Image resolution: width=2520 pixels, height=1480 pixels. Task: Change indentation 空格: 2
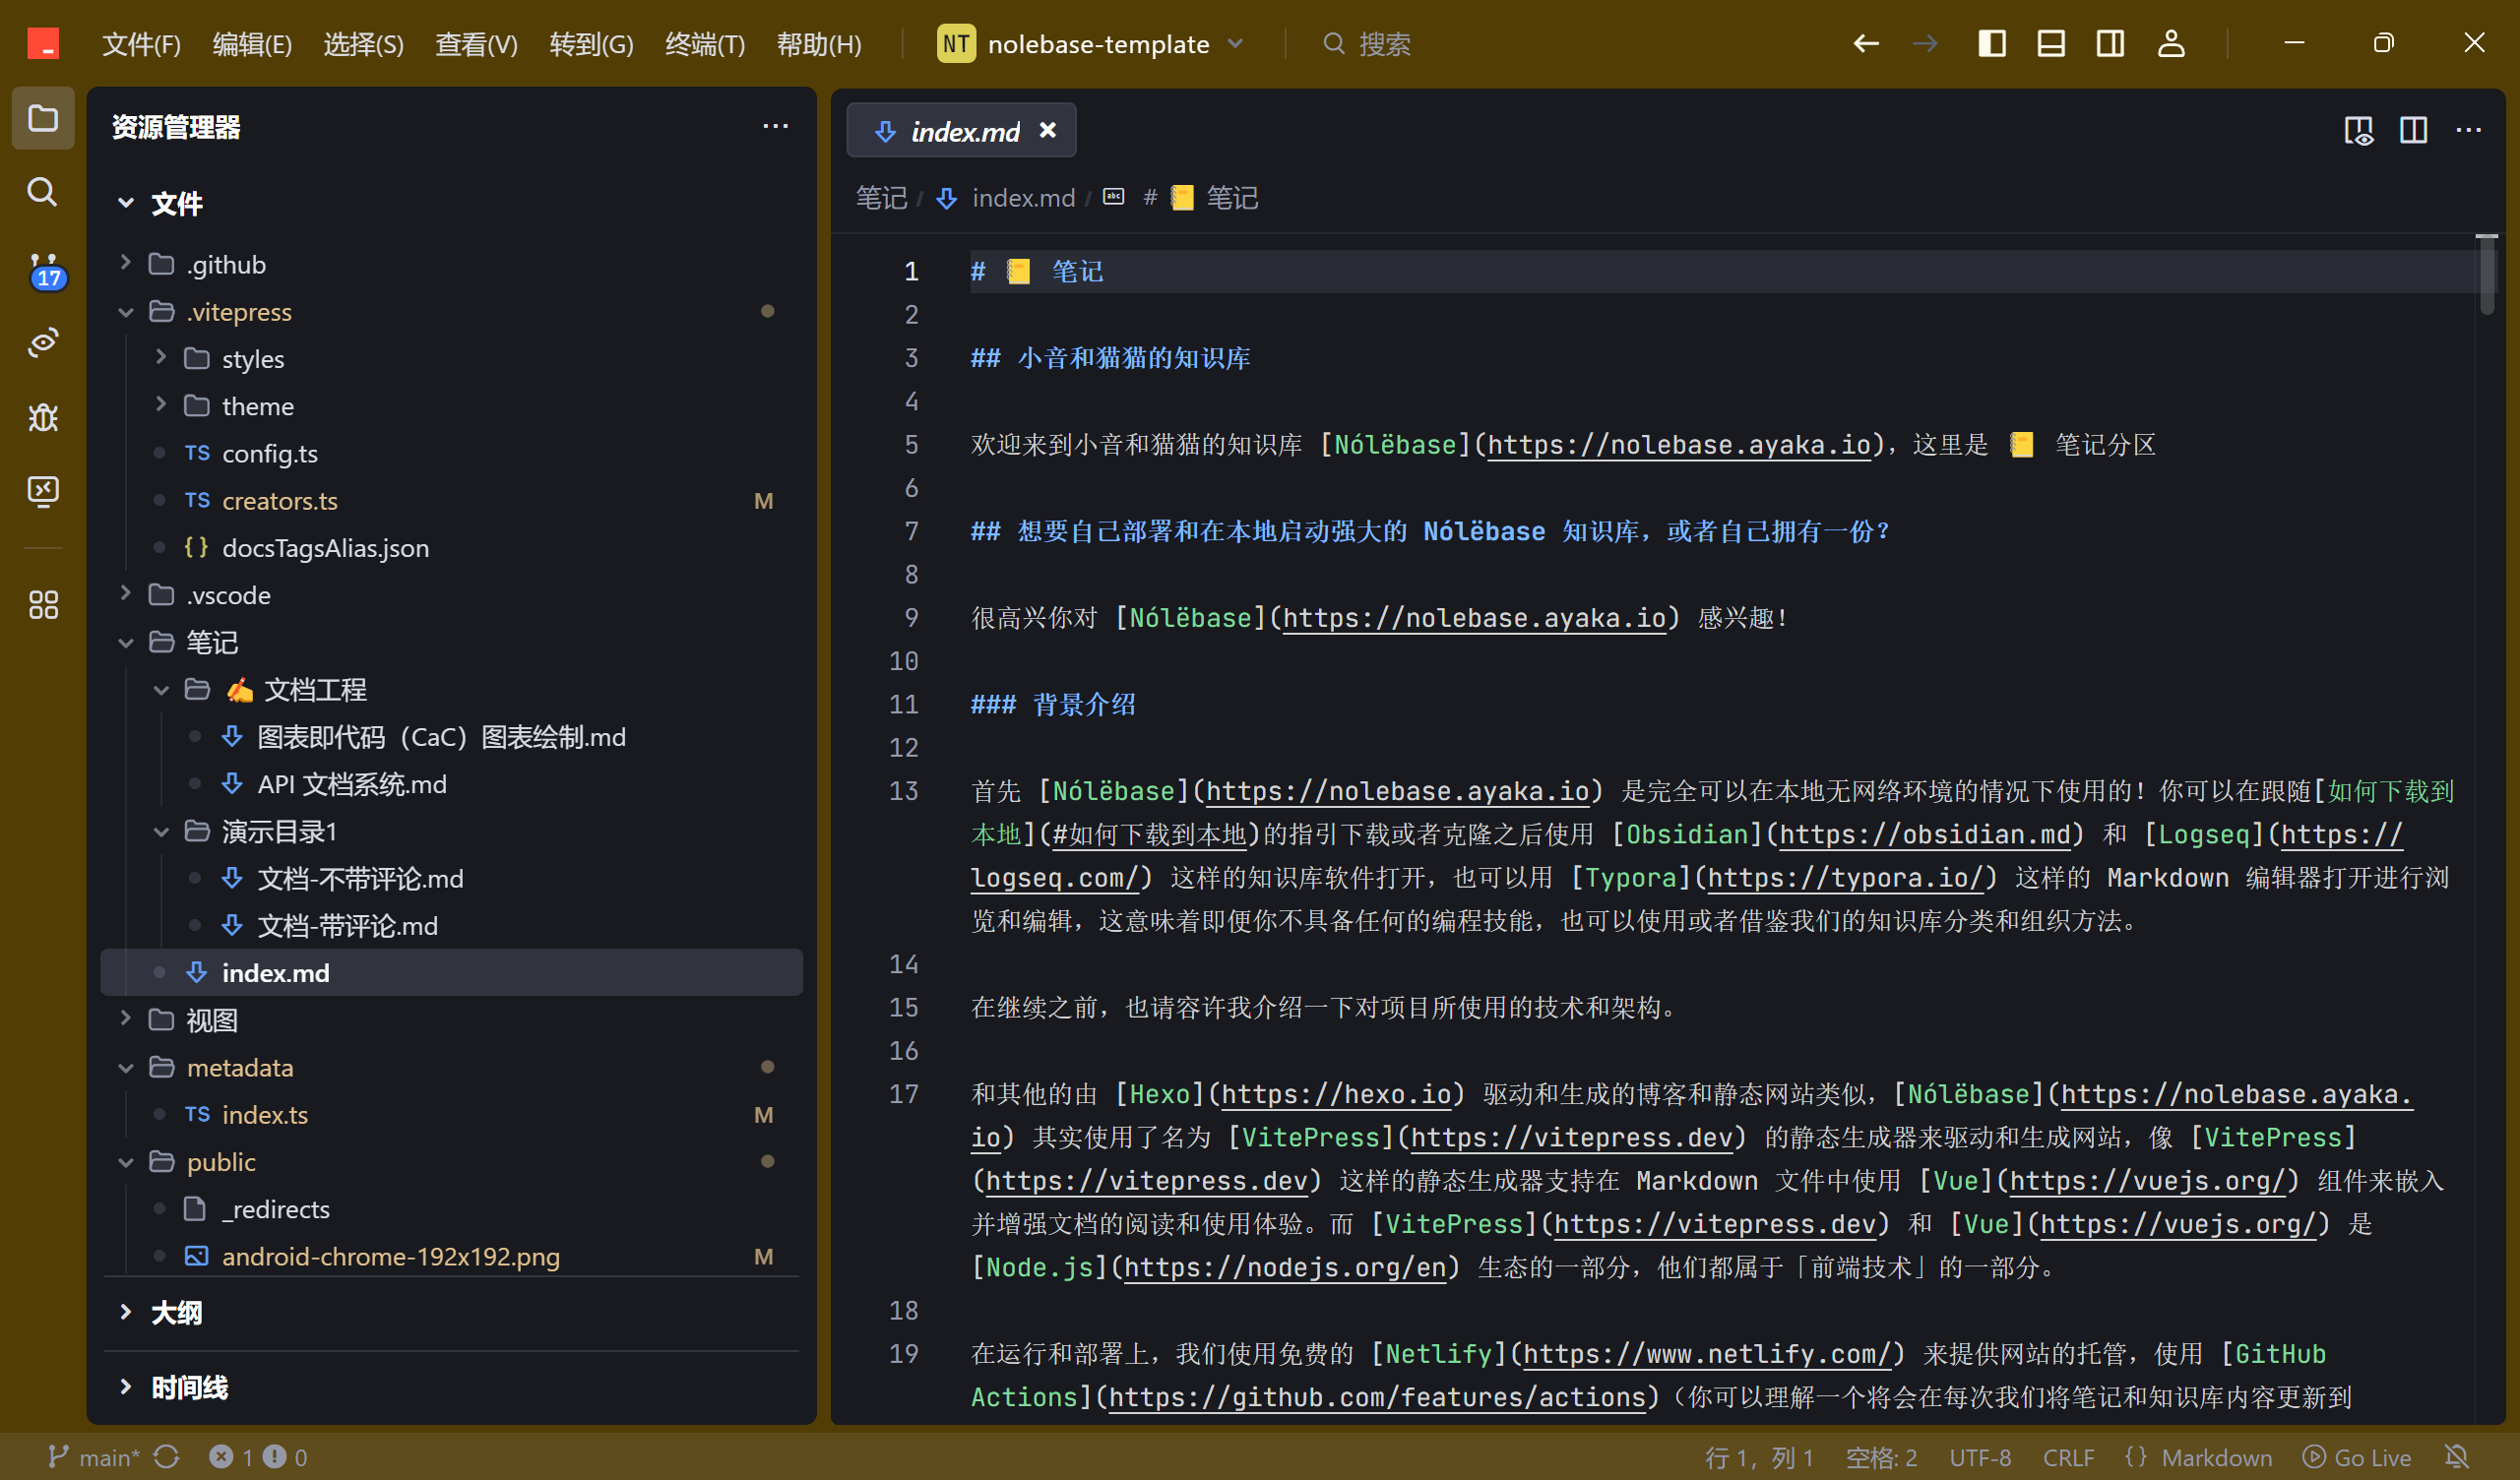1881,1457
